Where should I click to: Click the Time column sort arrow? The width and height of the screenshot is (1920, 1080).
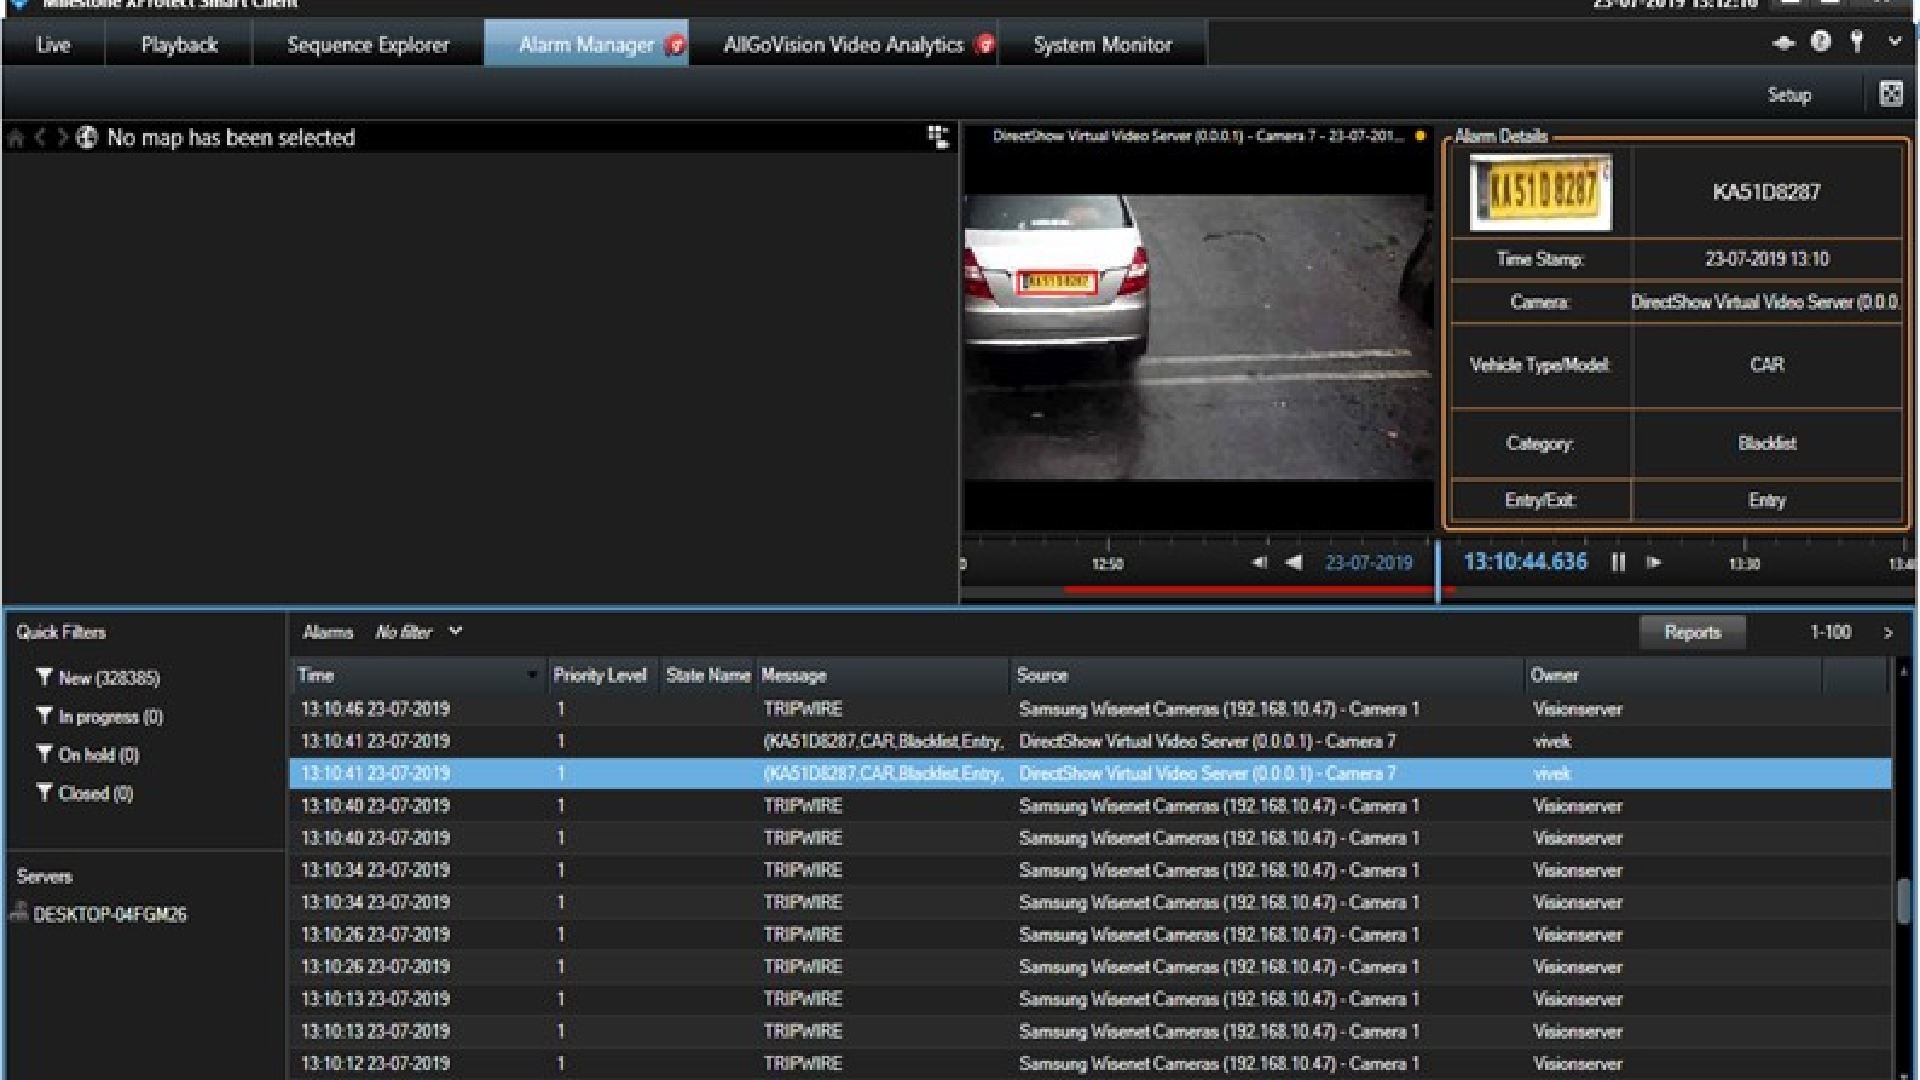tap(532, 676)
